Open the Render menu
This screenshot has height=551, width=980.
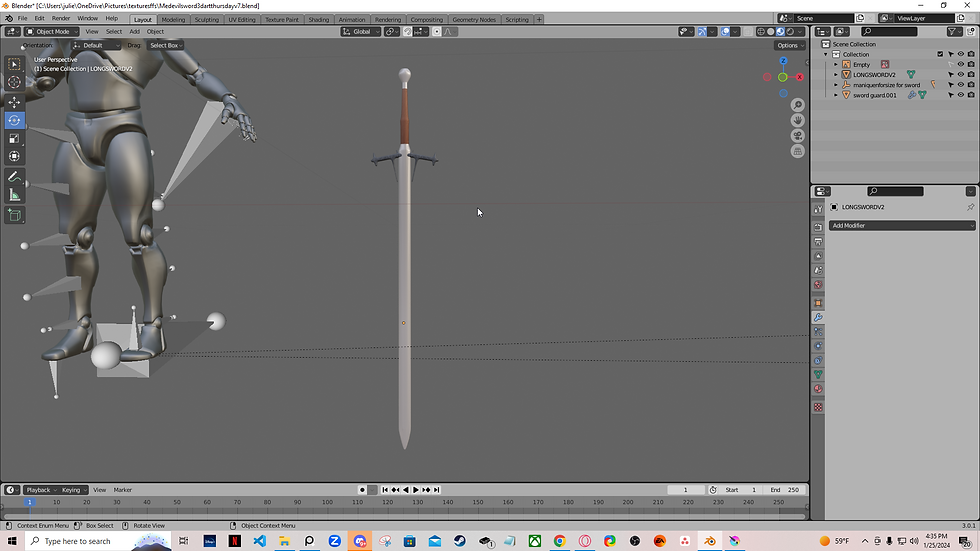click(x=61, y=19)
